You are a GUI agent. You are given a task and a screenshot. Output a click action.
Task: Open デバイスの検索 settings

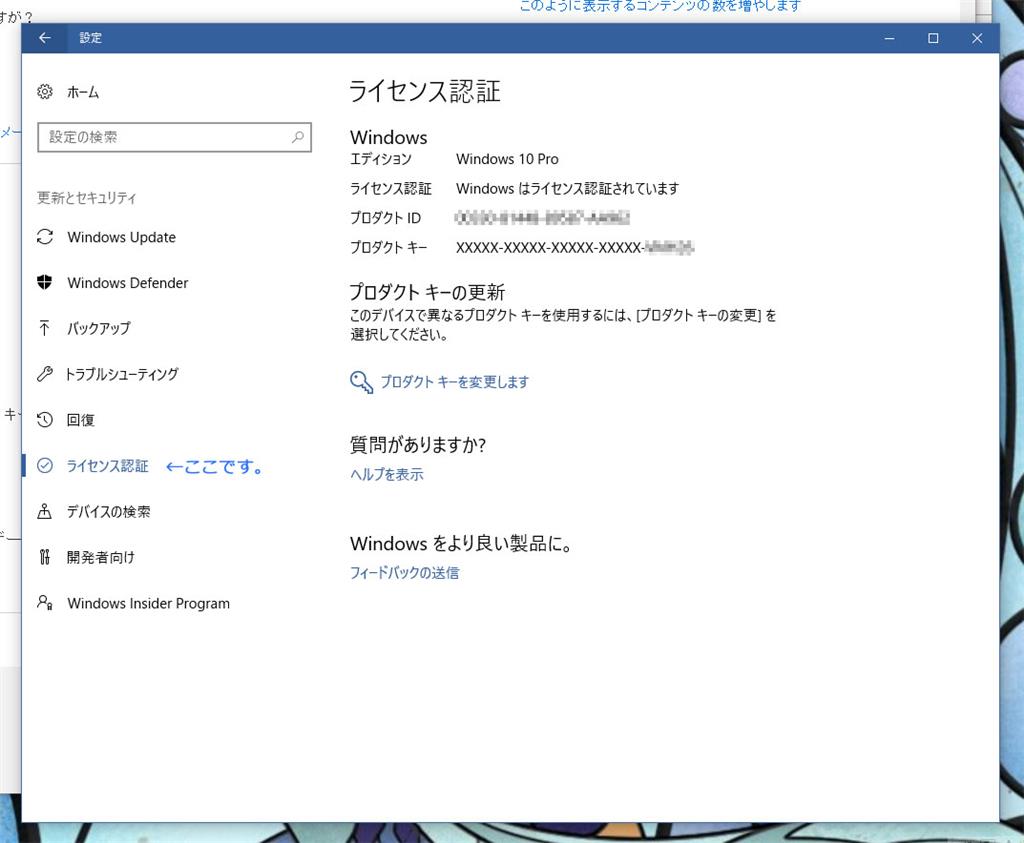point(108,511)
